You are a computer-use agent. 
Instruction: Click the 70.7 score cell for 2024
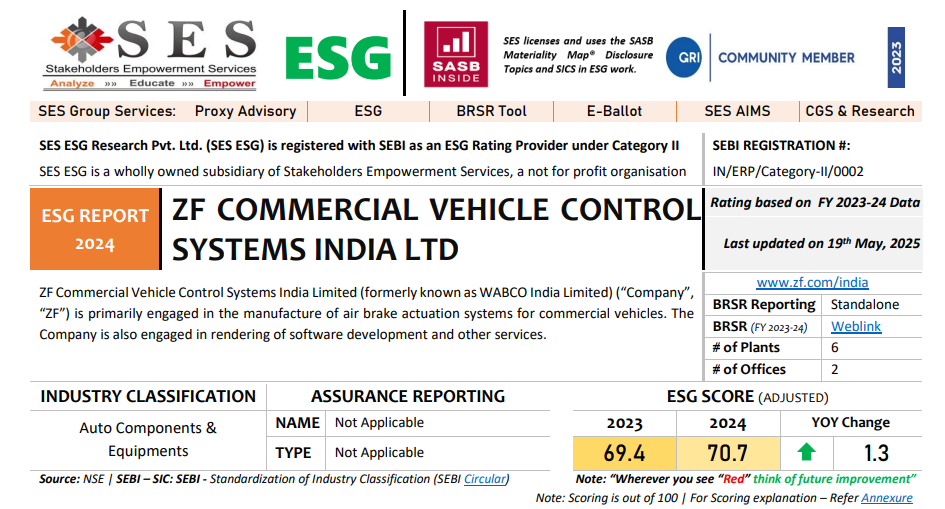728,453
